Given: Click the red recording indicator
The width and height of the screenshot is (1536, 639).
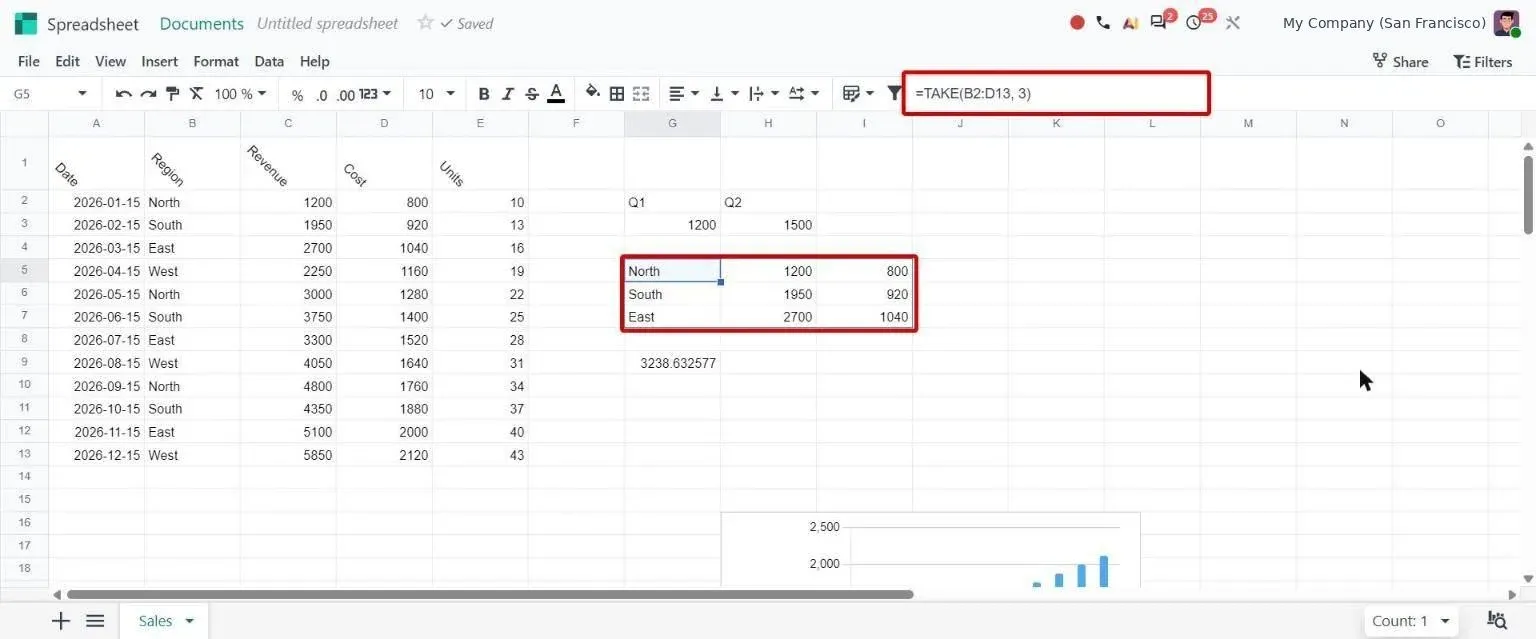Looking at the screenshot, I should 1077,22.
